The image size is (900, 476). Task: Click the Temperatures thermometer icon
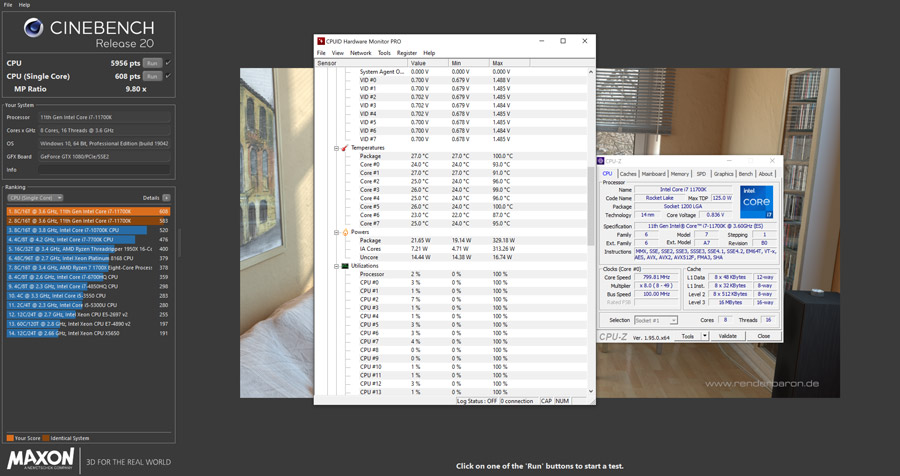point(345,148)
